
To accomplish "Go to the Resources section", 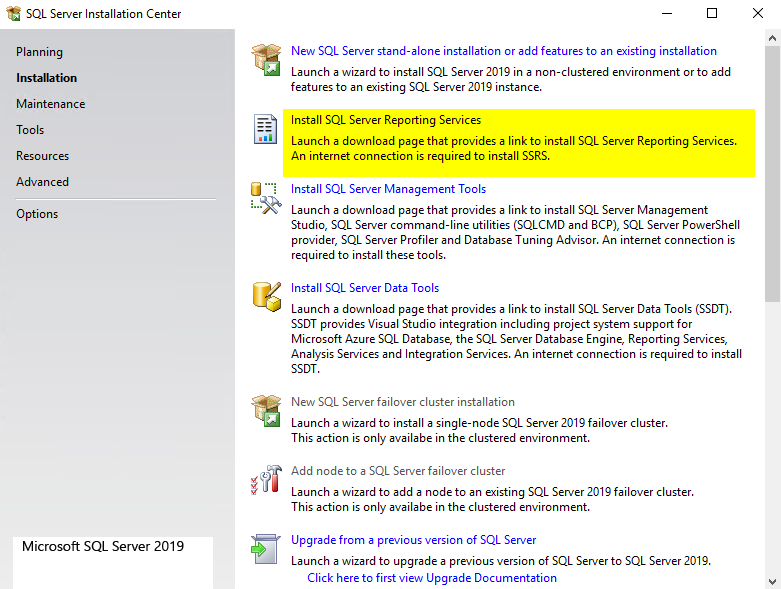I will tap(42, 156).
